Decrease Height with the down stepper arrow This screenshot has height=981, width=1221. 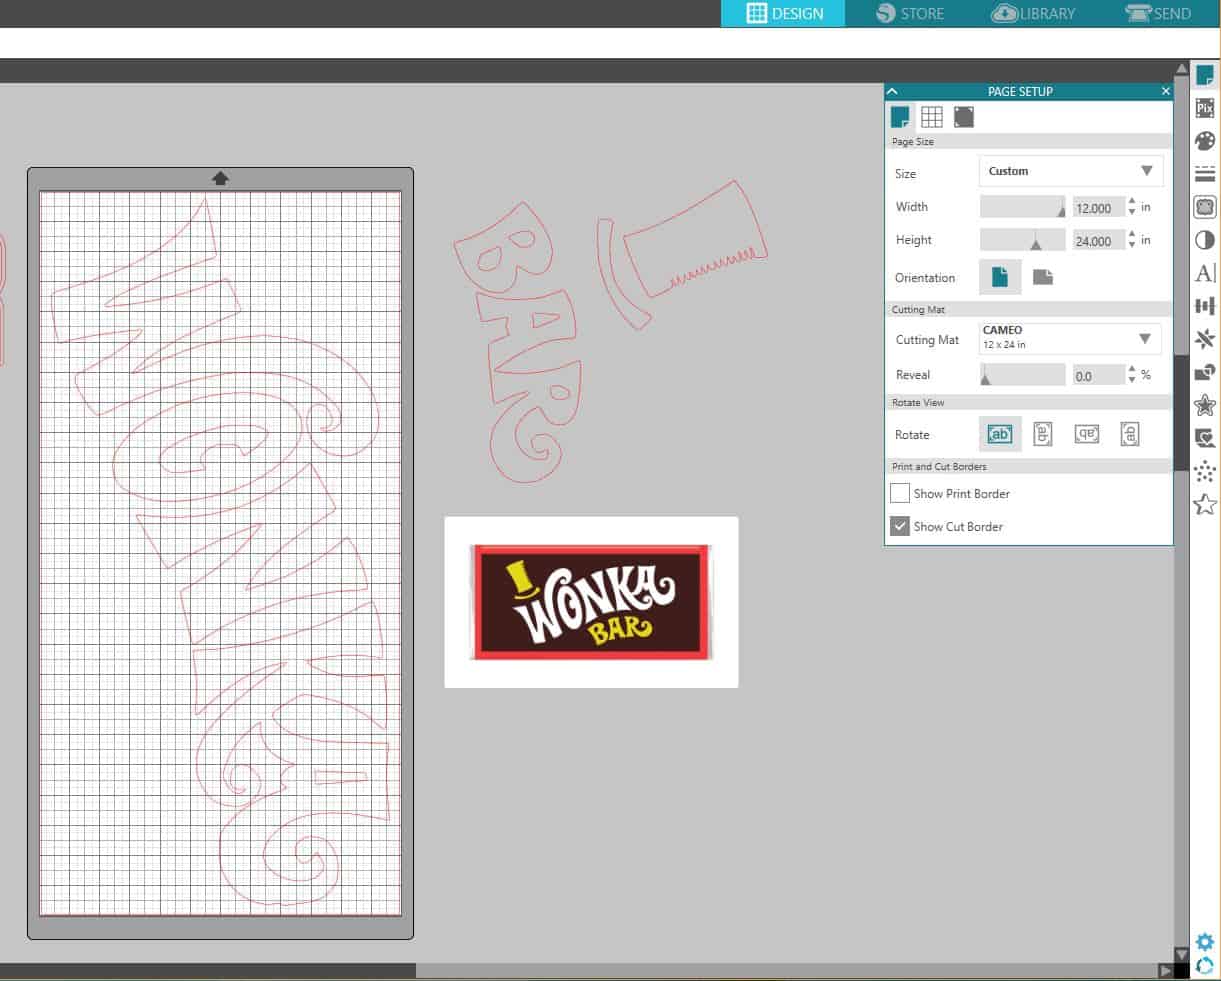pyautogui.click(x=1131, y=246)
